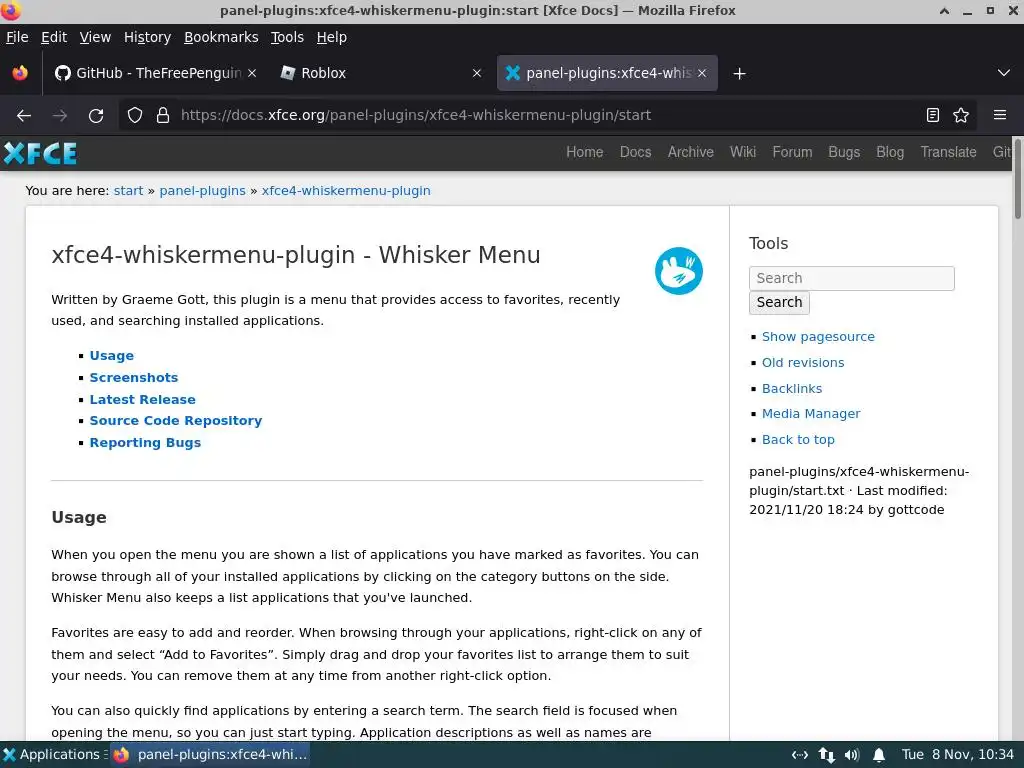Click the 'start' breadcrumb link
The height and width of the screenshot is (768, 1024).
[128, 191]
